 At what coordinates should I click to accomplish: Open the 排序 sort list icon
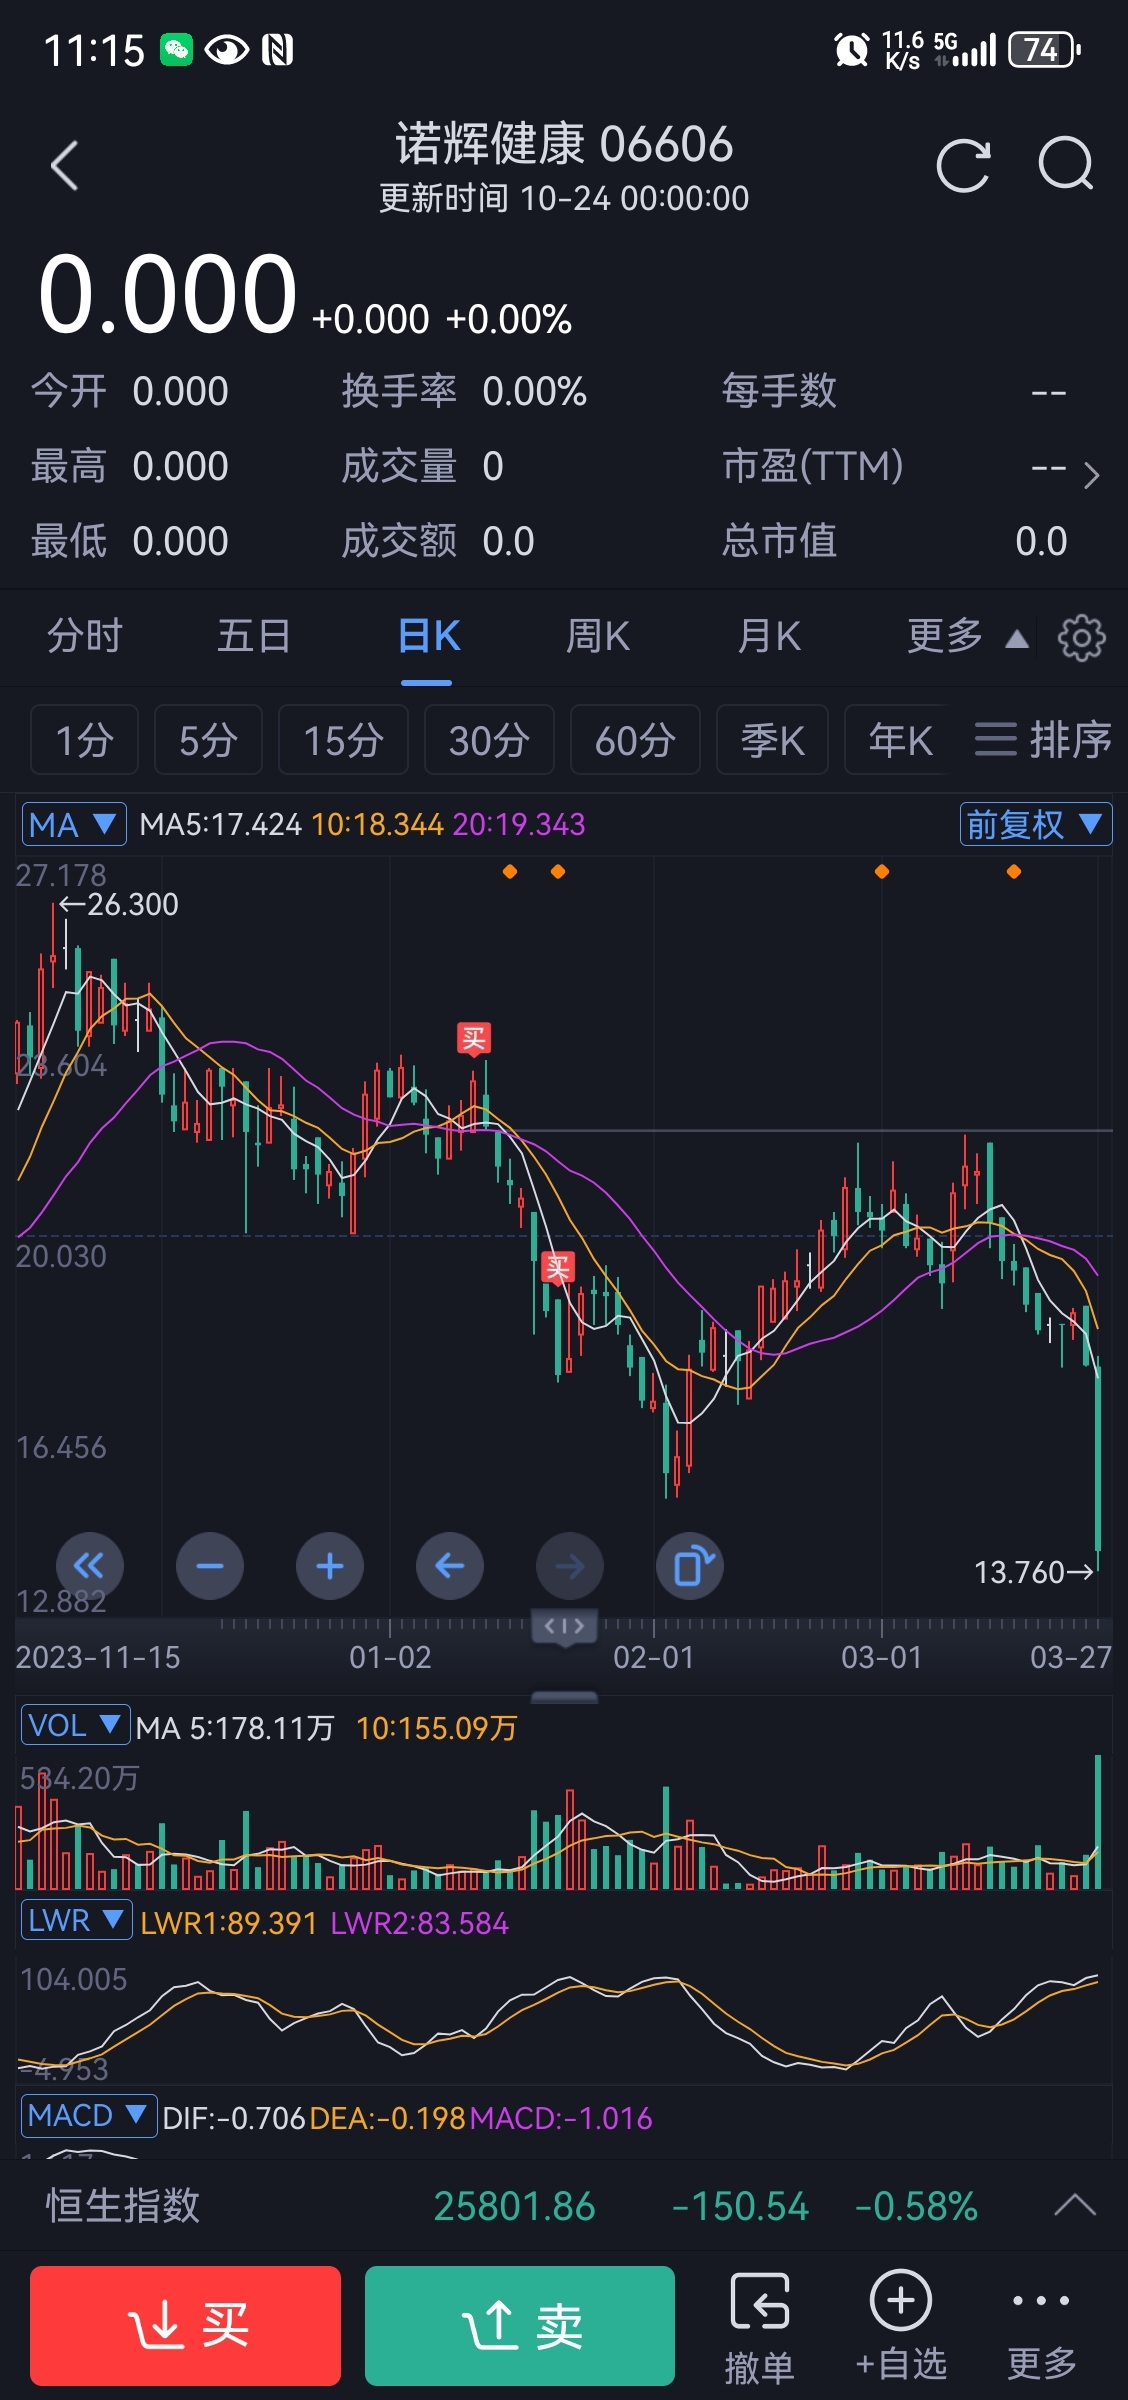[x=1043, y=740]
